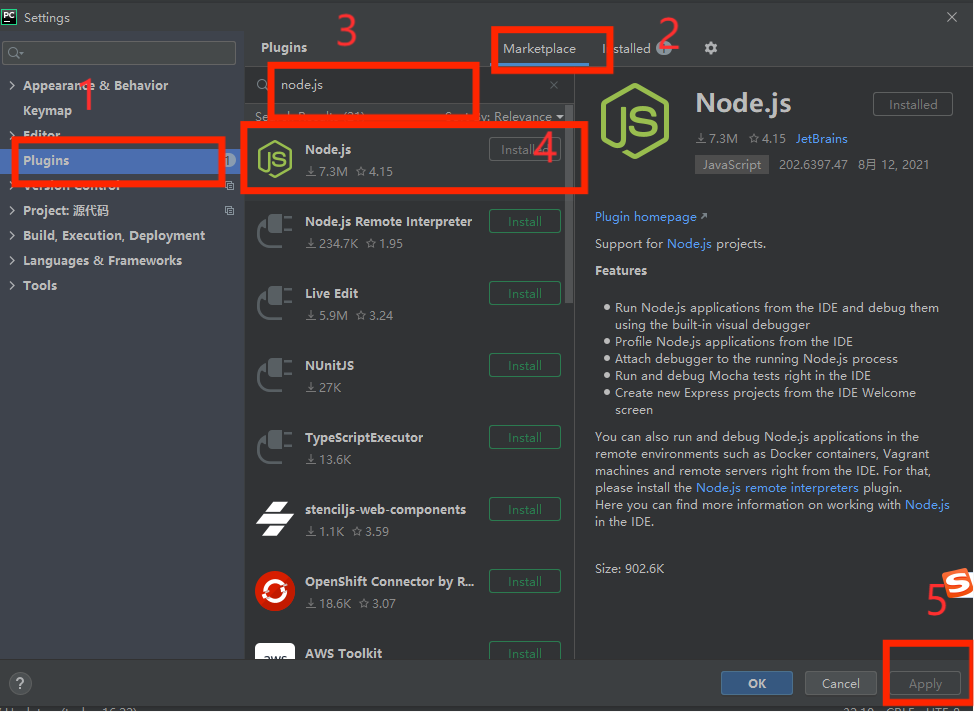The height and width of the screenshot is (712, 974).
Task: Switch to the Installed tab
Action: pyautogui.click(x=627, y=49)
